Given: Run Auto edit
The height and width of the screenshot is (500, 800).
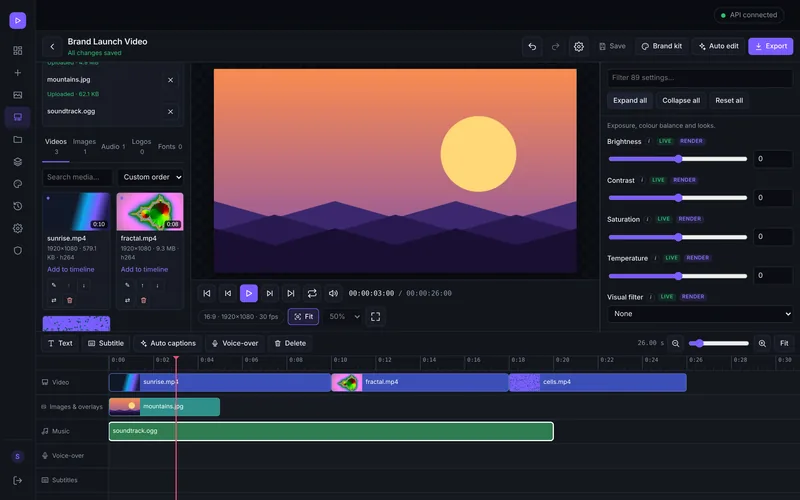Looking at the screenshot, I should (x=718, y=46).
